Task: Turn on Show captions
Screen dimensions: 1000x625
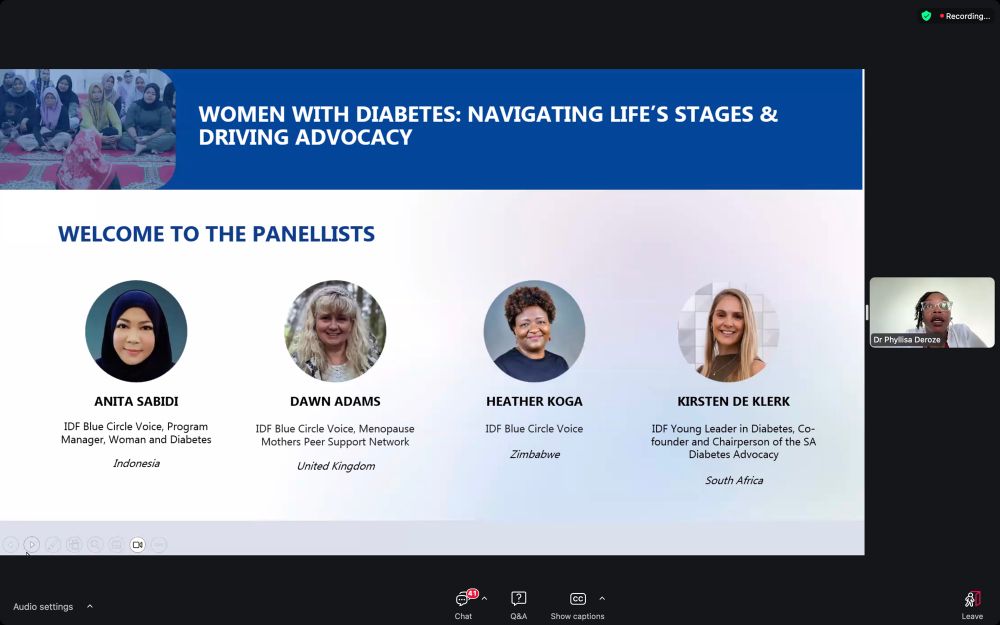Action: [x=577, y=605]
